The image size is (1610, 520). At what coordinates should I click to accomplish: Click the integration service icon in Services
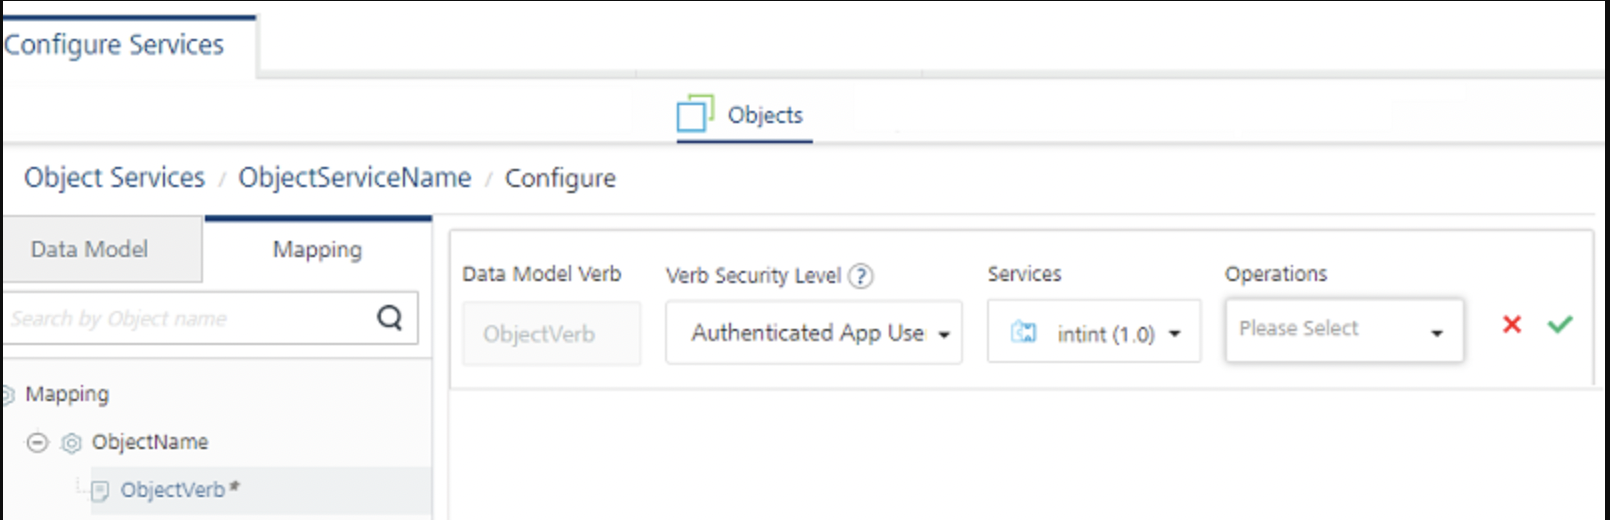point(1024,332)
